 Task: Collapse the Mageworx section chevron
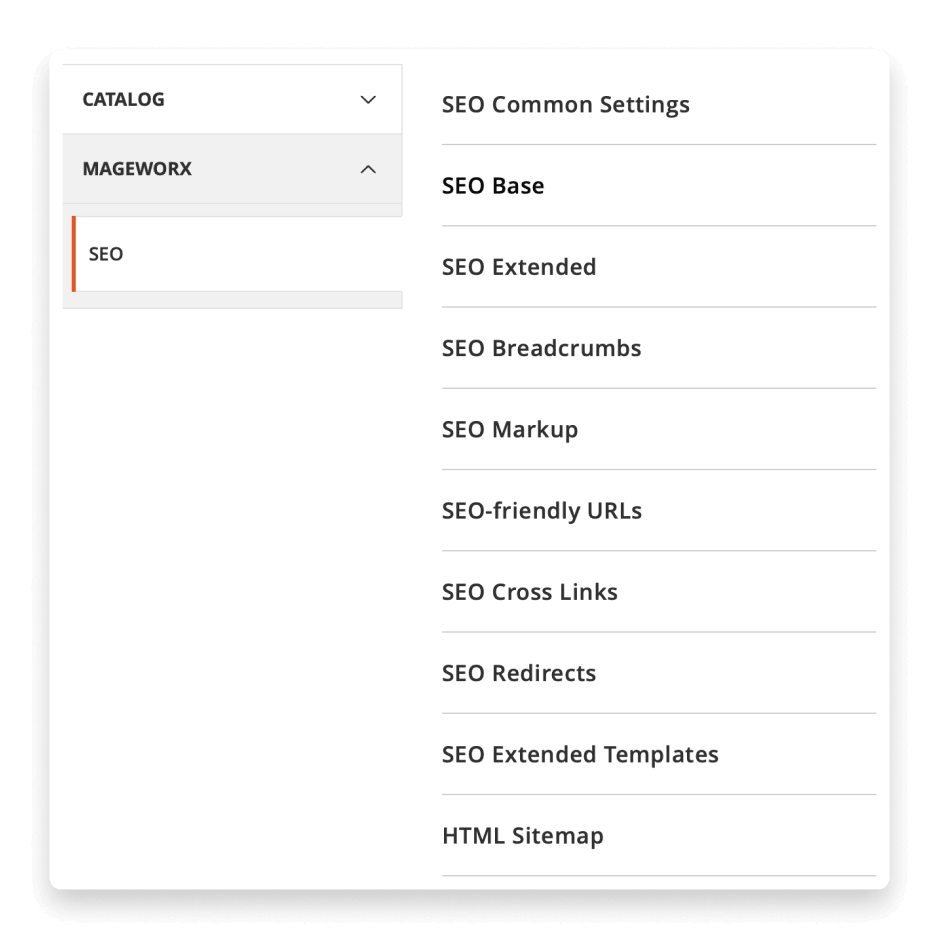(x=368, y=169)
